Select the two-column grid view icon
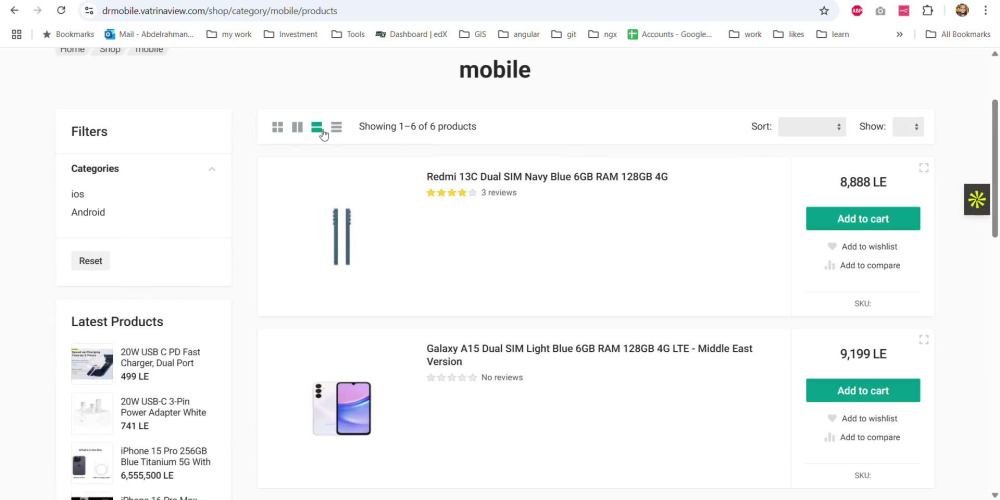Viewport: 1000px width, 500px height. (x=297, y=127)
